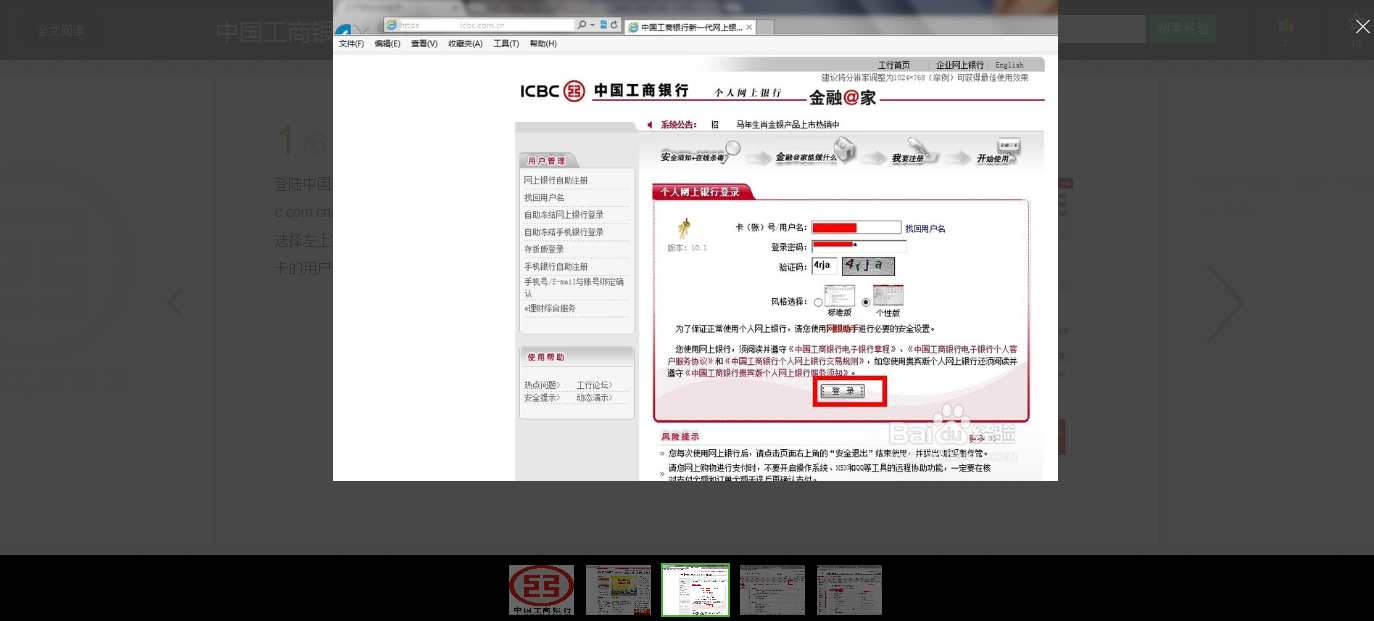The width and height of the screenshot is (1374, 621).
Task: Open the ICBC logo thumbnail
Action: pyautogui.click(x=541, y=590)
